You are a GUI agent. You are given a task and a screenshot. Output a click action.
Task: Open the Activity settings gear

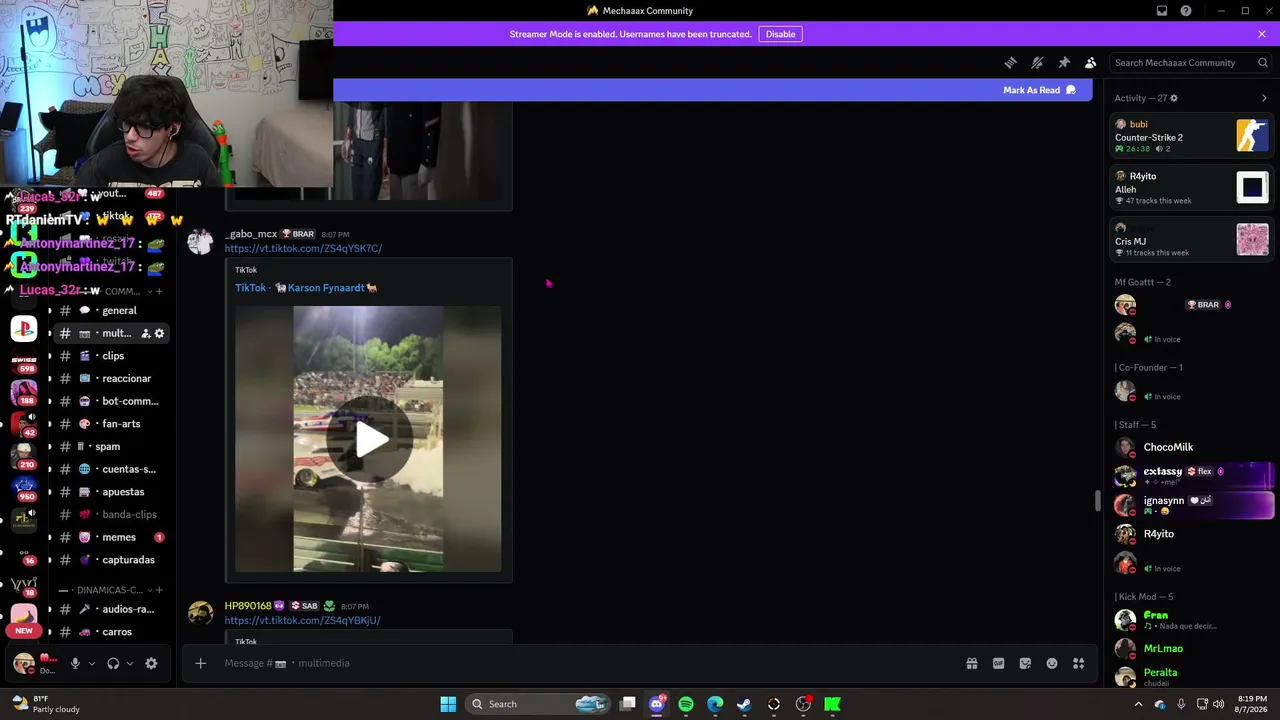tap(1174, 98)
